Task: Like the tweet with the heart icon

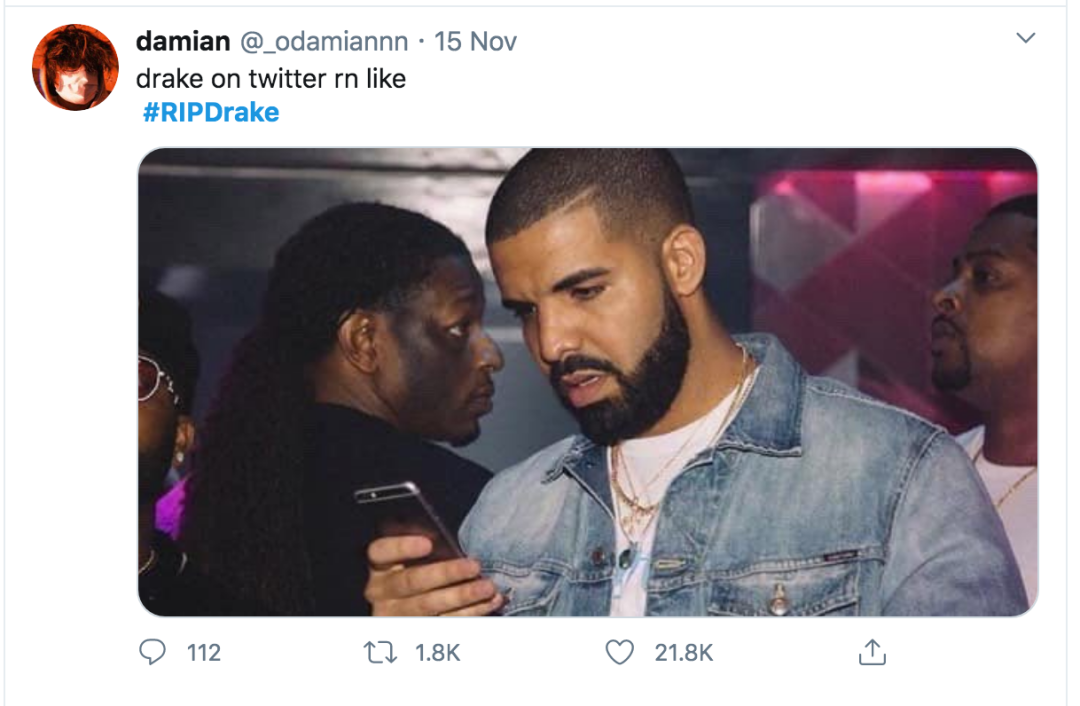Action: point(620,653)
